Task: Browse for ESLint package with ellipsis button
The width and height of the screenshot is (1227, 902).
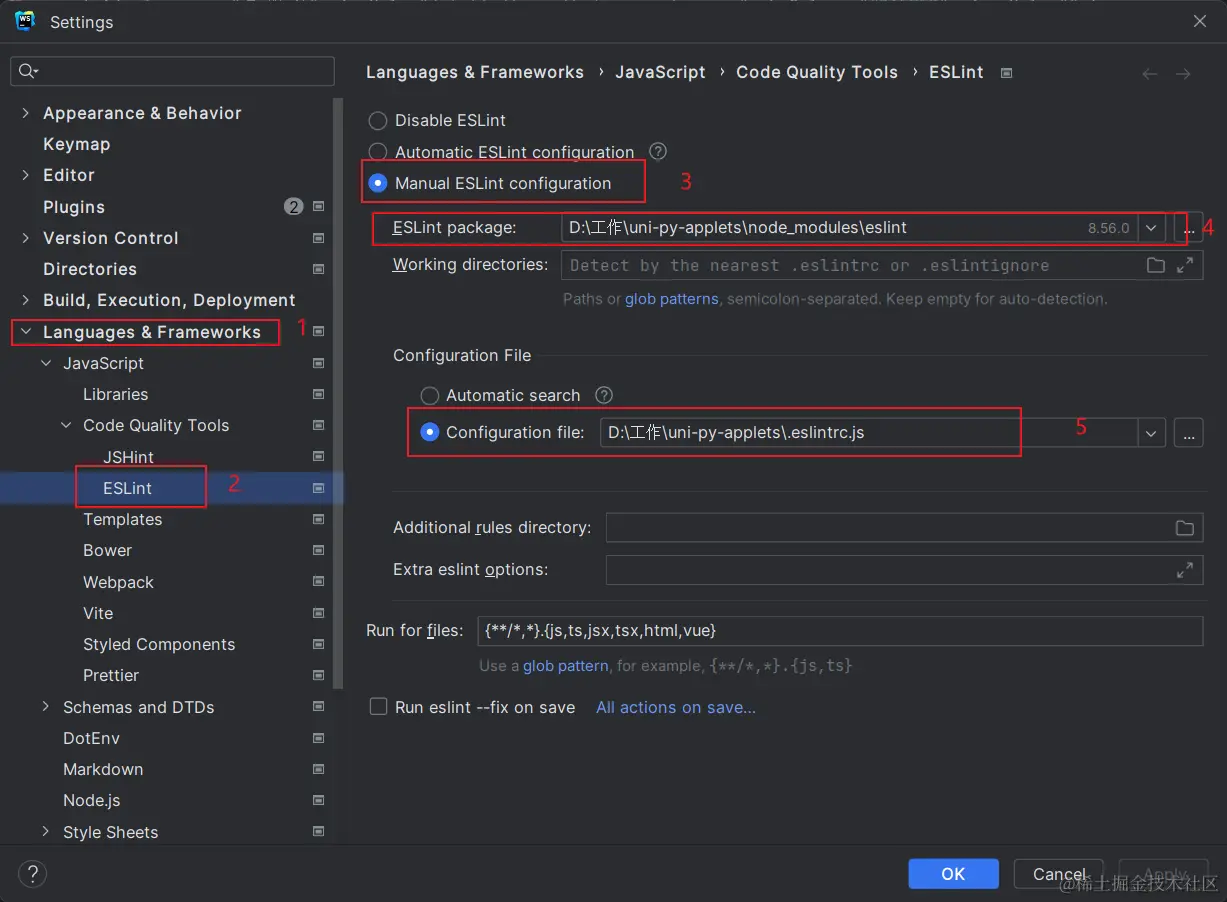Action: [1188, 228]
